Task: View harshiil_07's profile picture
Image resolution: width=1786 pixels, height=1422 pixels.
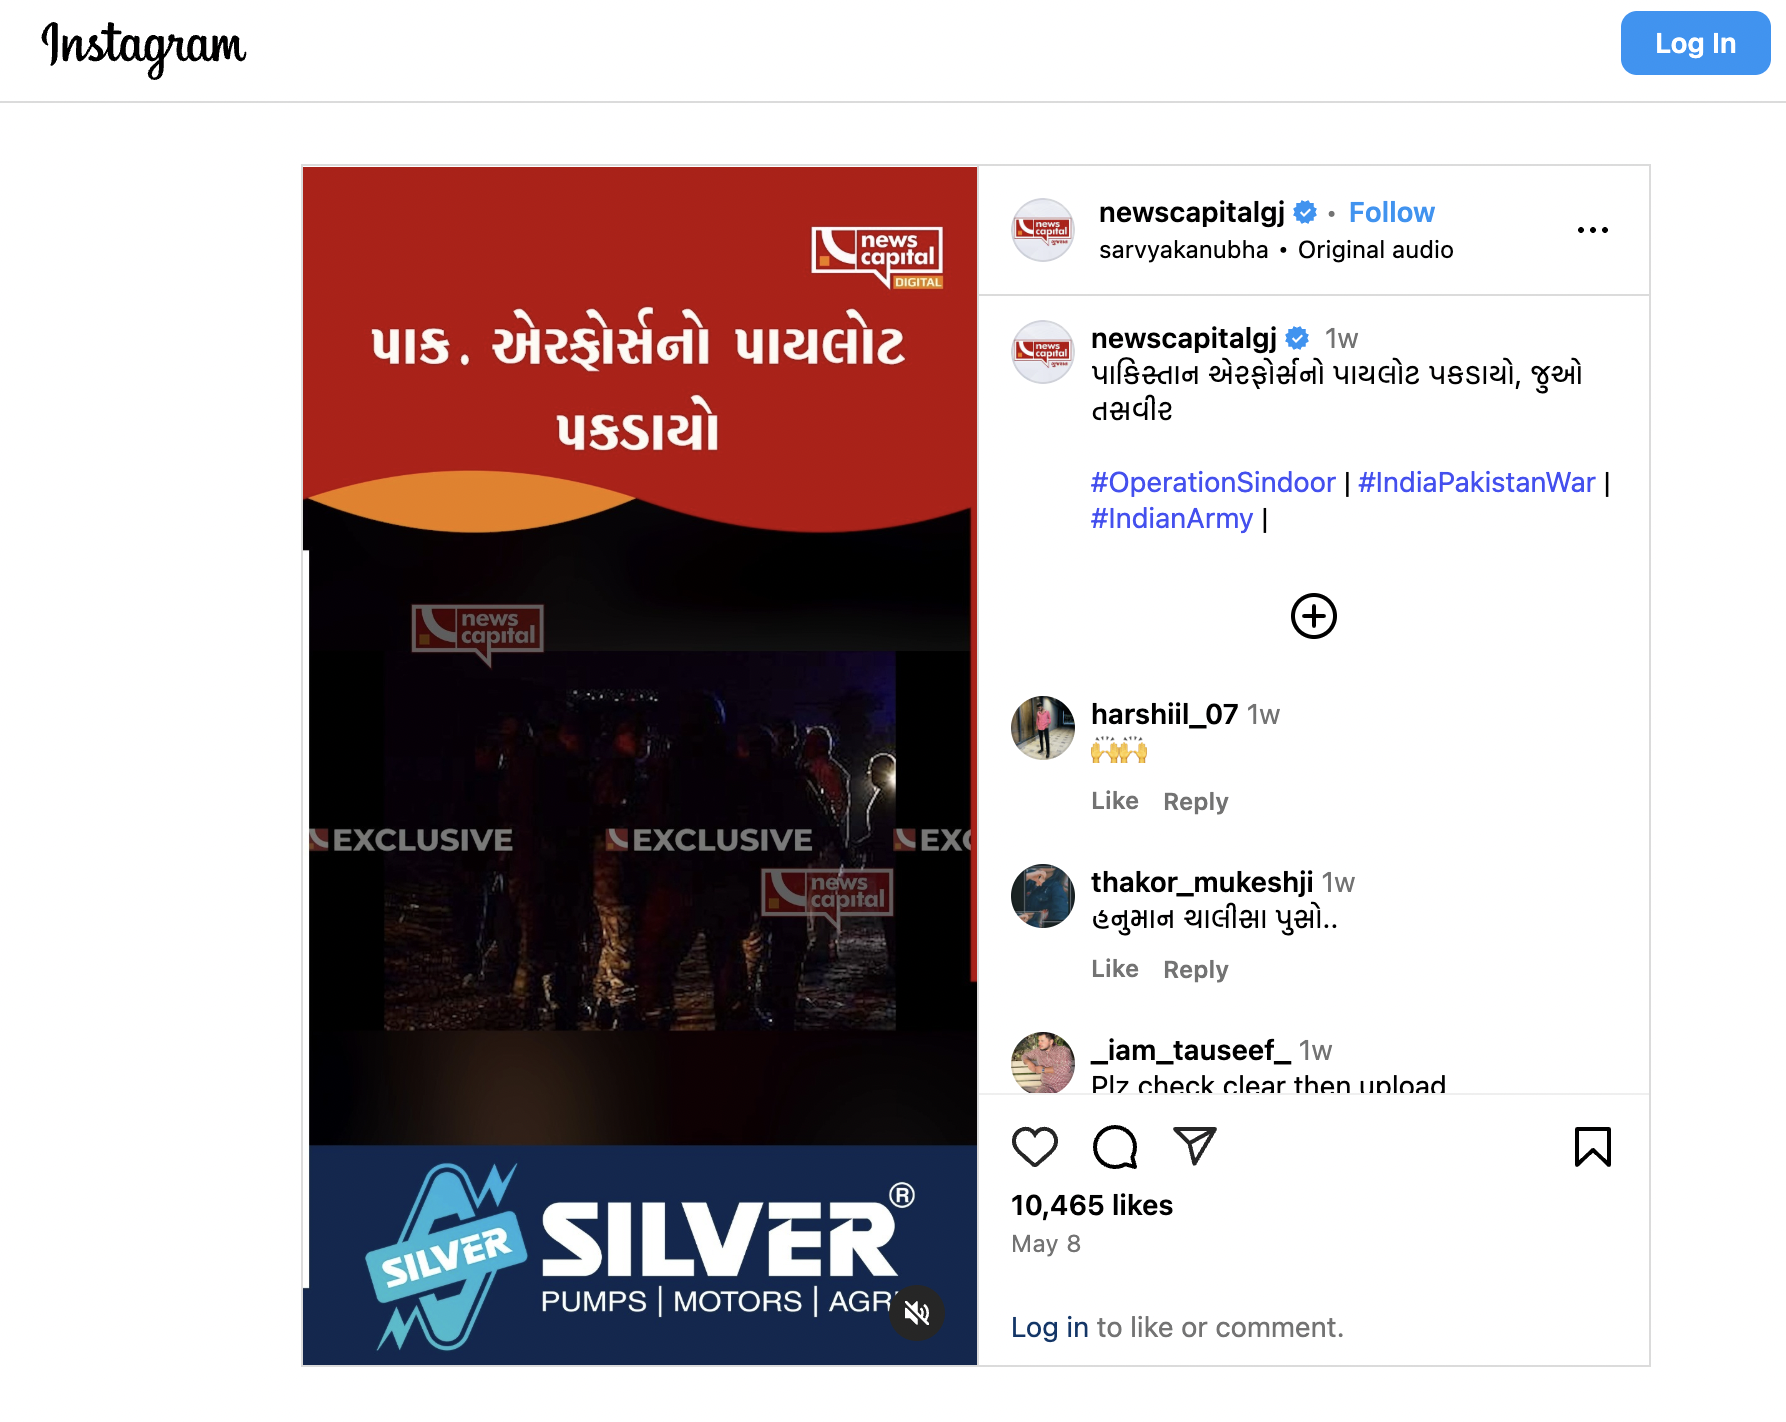Action: coord(1043,728)
